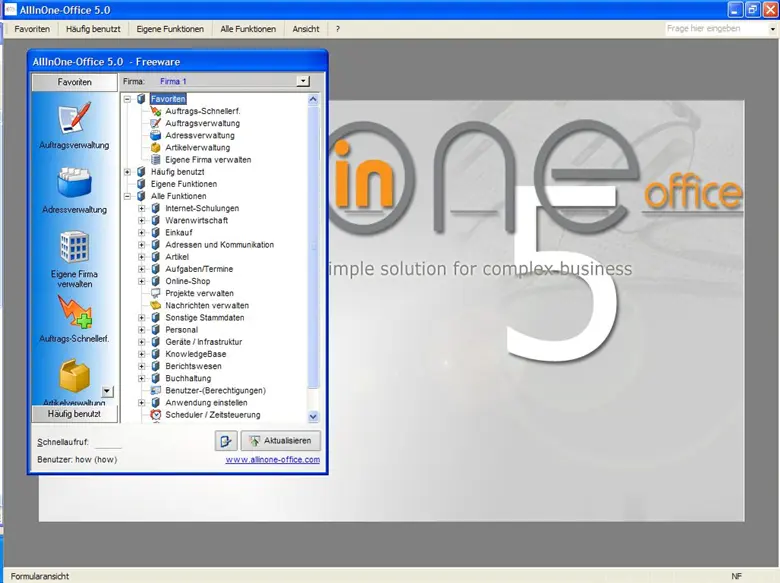Image resolution: width=780 pixels, height=583 pixels.
Task: Click the KnowledgeBase book icon
Action: click(x=156, y=354)
